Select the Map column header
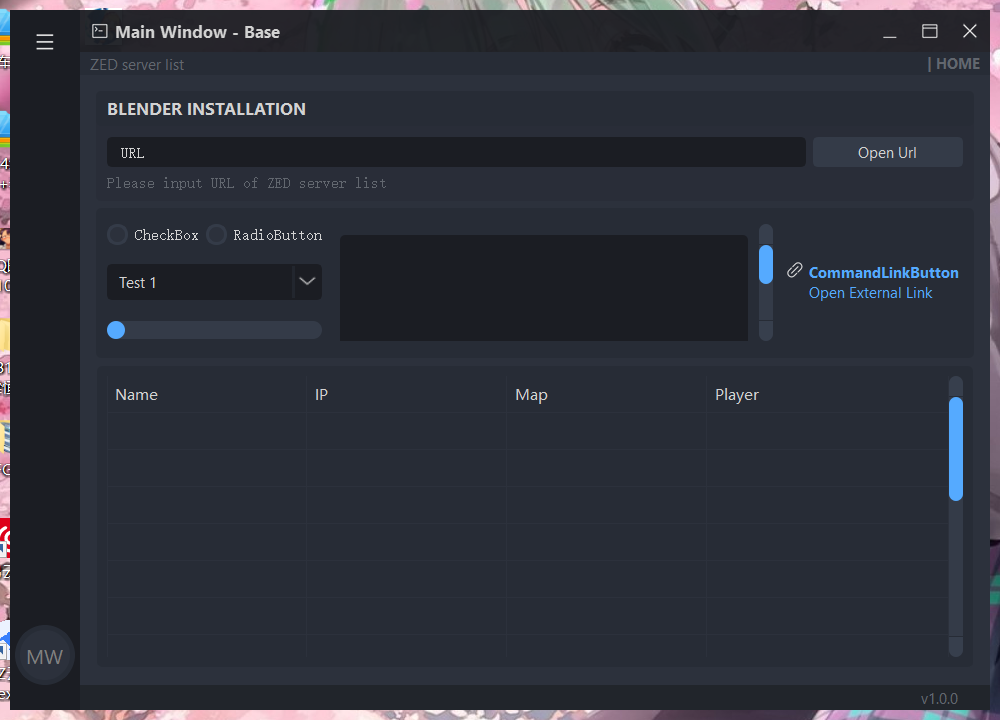The image size is (1000, 720). coord(531,395)
